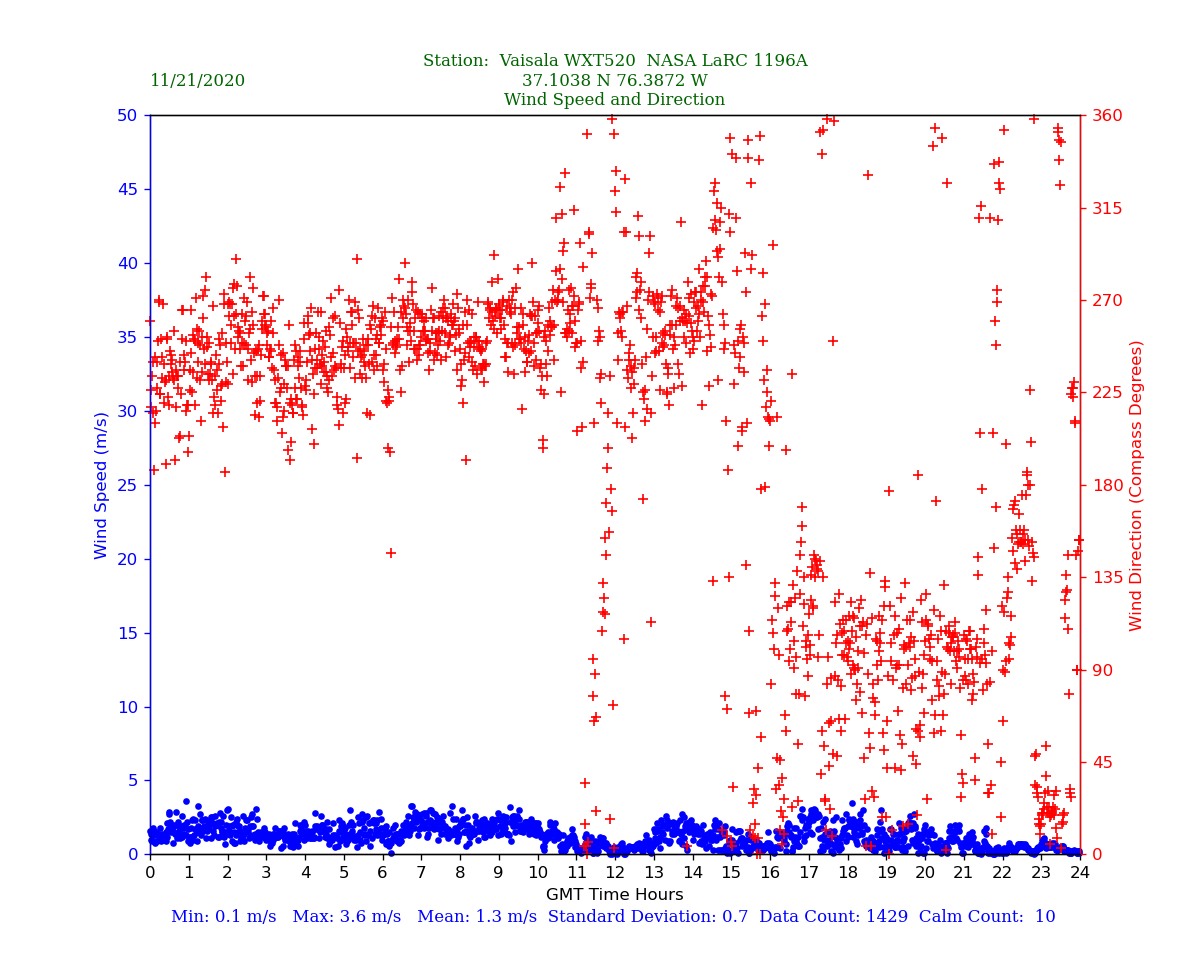Select the Wind Direction (Compass Degrees) label
Screen dimensions: 1200x960
click(x=1136, y=485)
